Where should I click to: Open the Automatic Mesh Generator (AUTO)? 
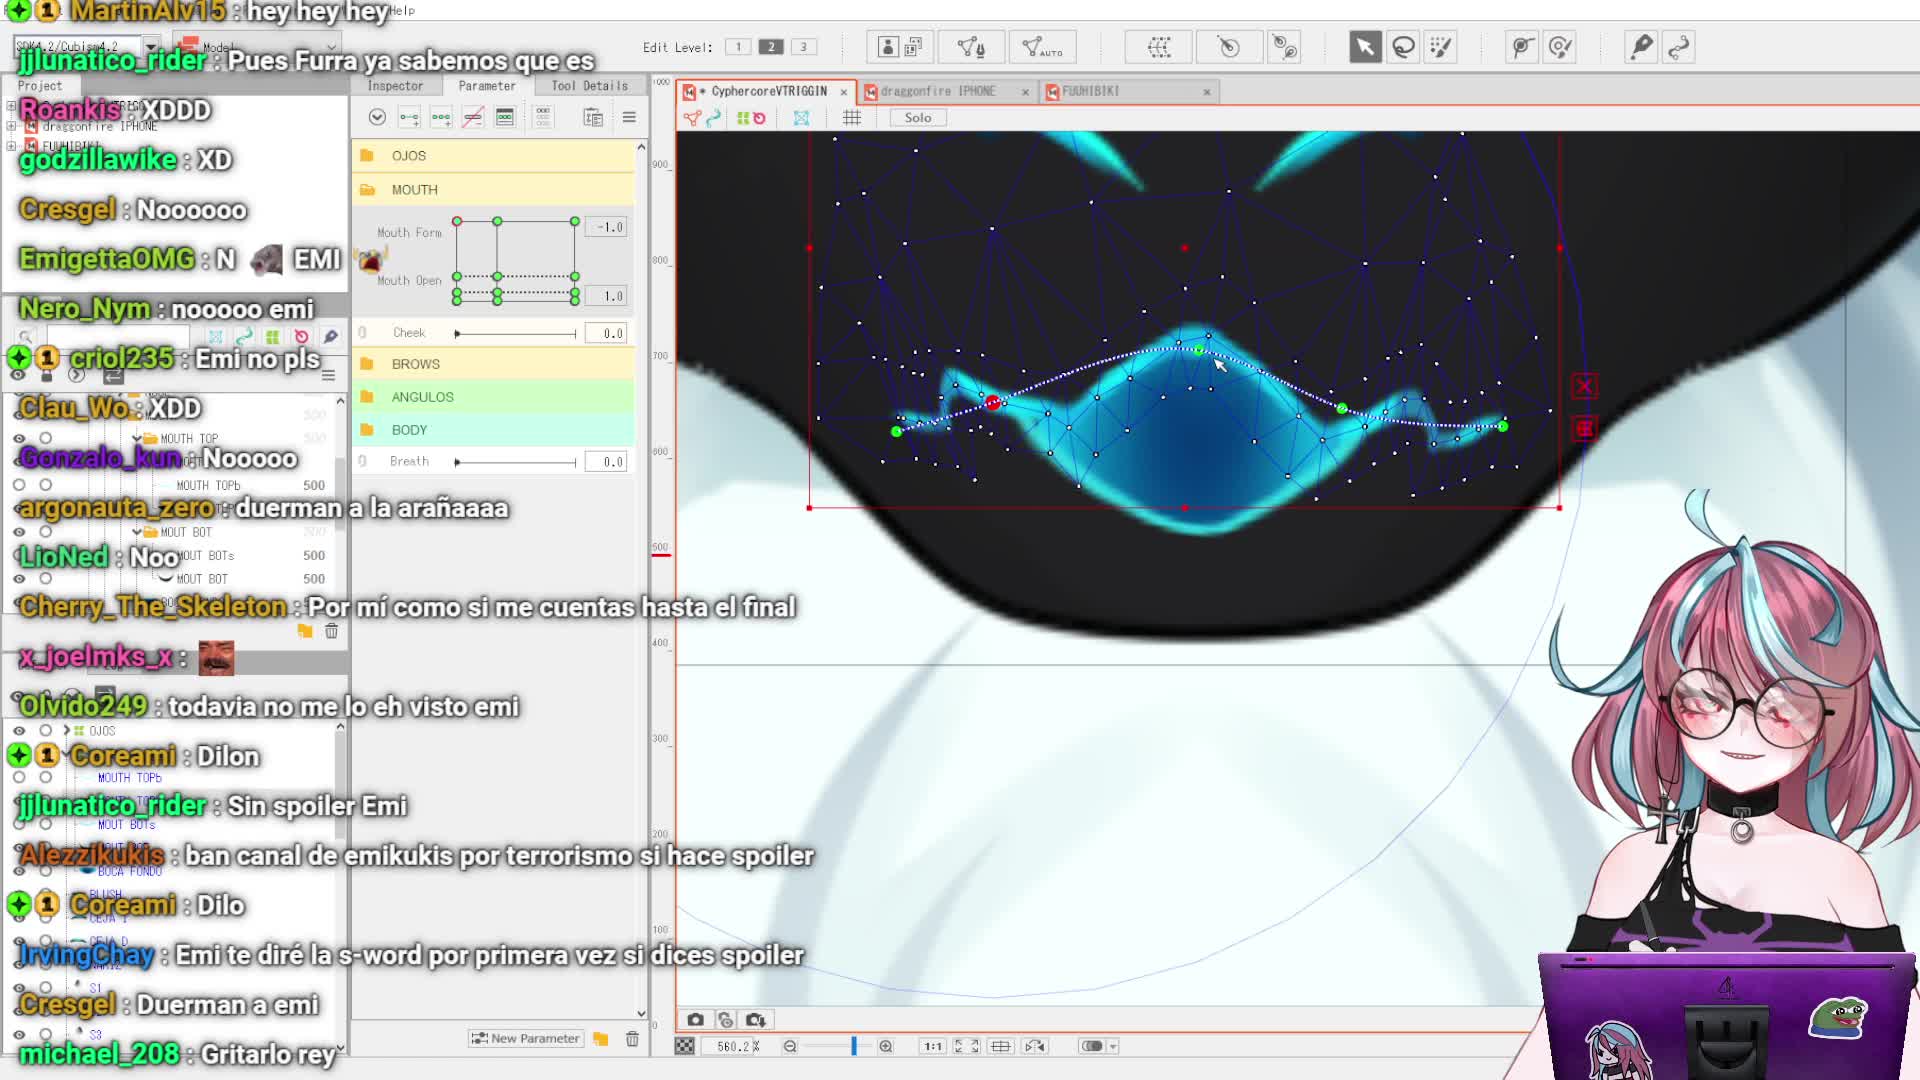point(1043,47)
